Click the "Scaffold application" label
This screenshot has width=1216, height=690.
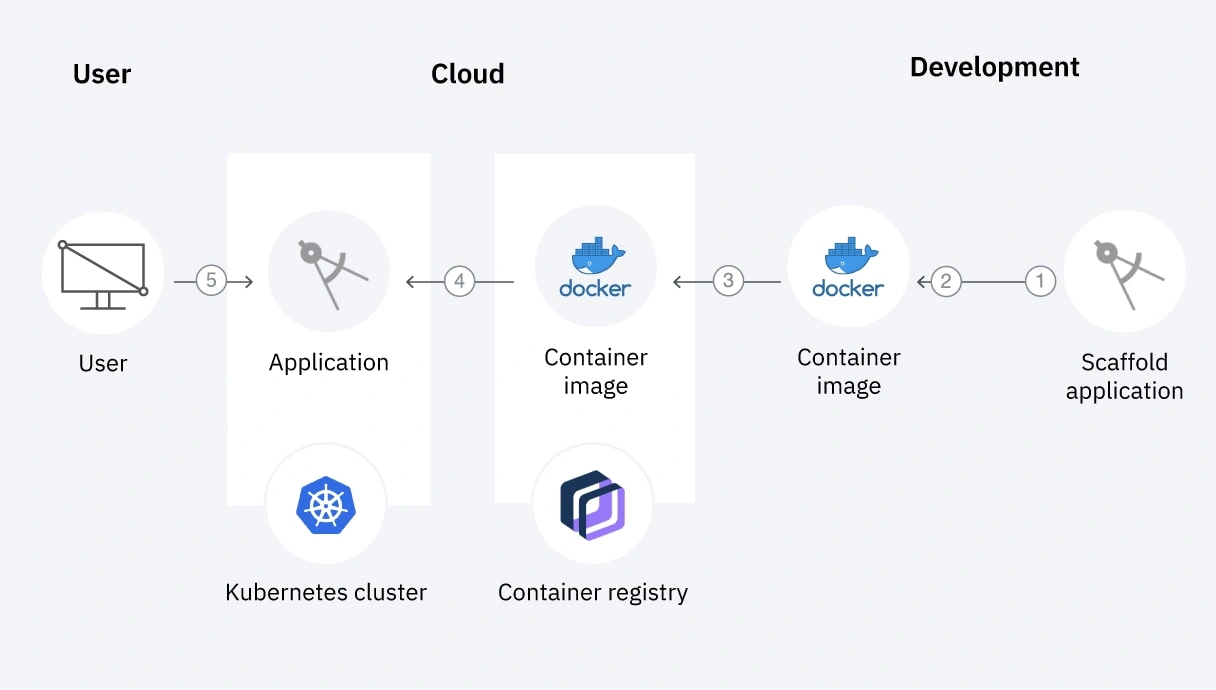(1124, 376)
